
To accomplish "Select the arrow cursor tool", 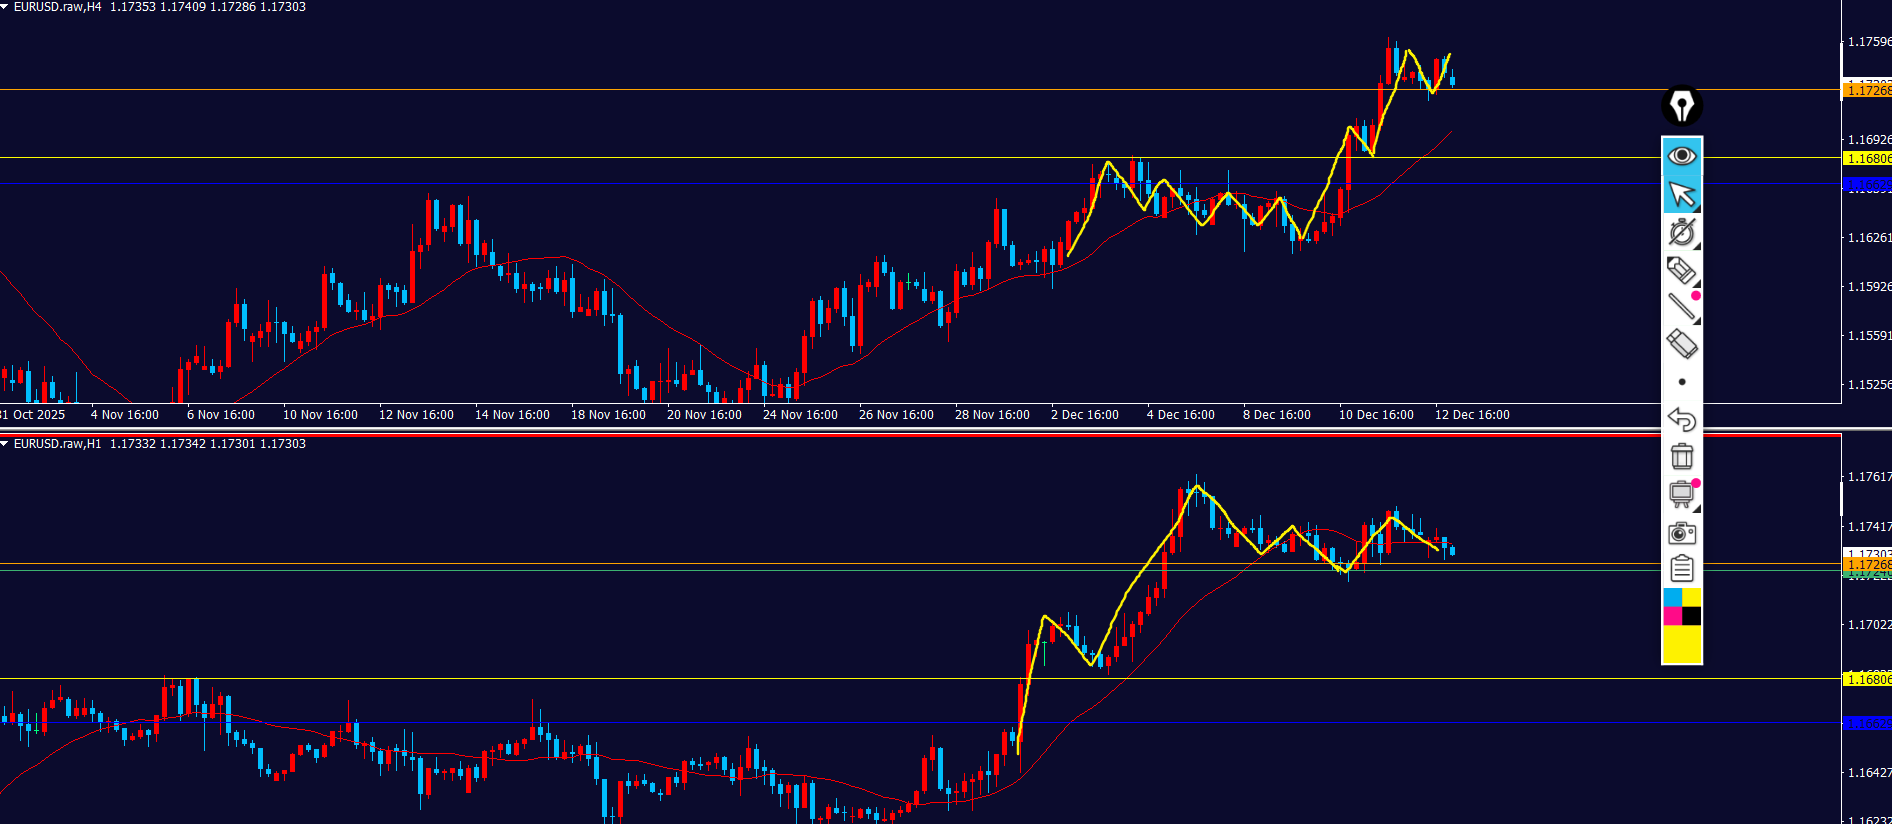I will click(x=1682, y=194).
